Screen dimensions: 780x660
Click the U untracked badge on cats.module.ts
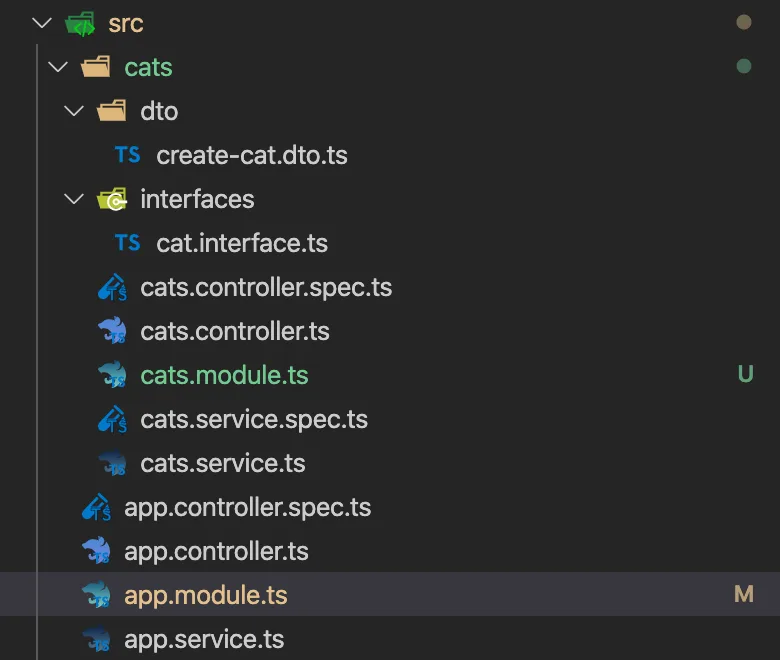[x=745, y=374]
